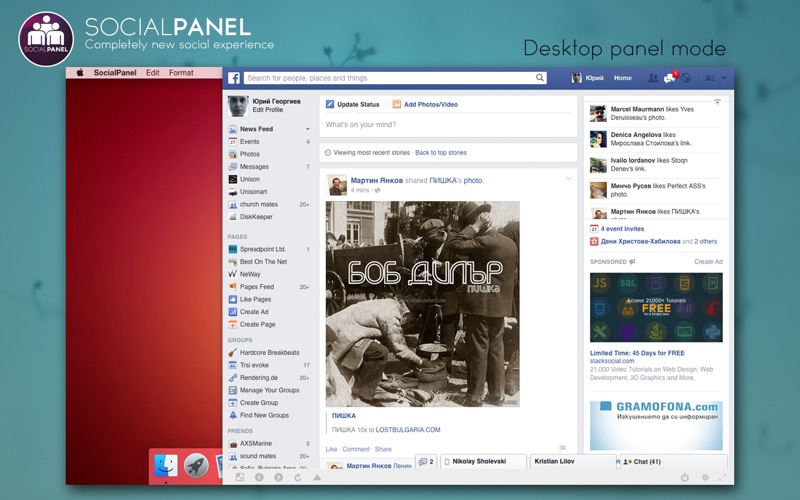Screen dimensions: 800x500
Task: Open the privacy shortcuts lock icon
Action: (710, 79)
